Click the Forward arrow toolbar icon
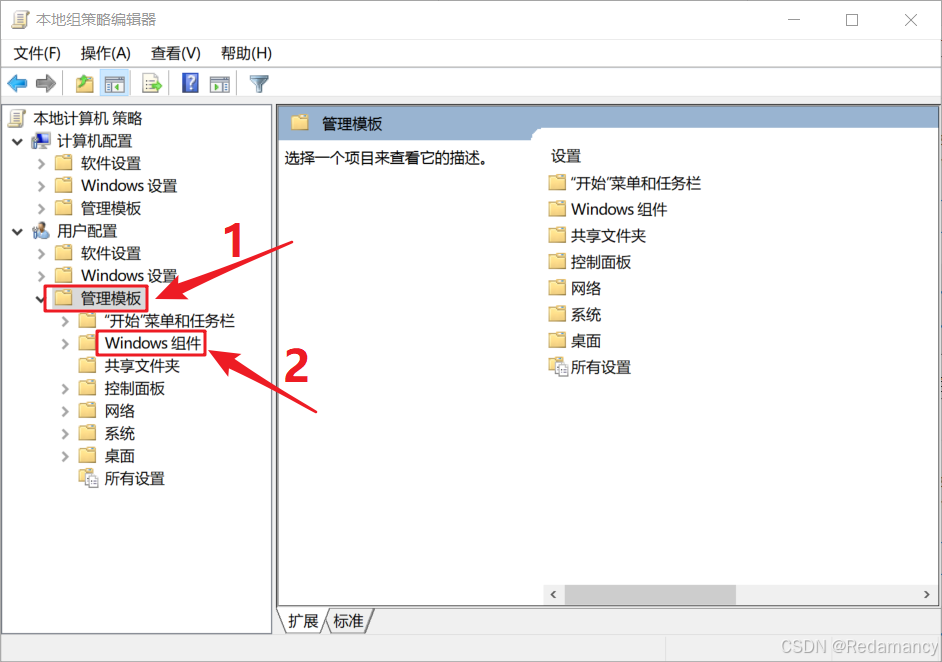Image resolution: width=942 pixels, height=662 pixels. [46, 84]
